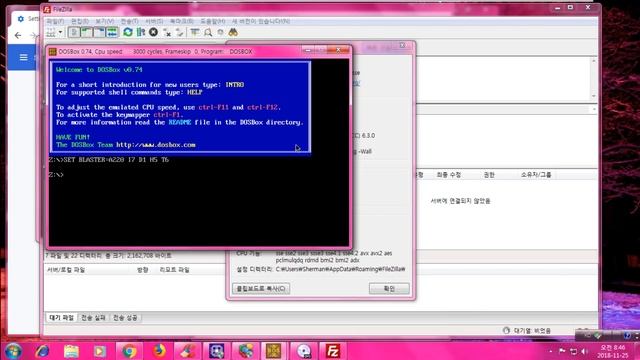
Task: Go back in the Settings browser window
Action: tap(18, 36)
